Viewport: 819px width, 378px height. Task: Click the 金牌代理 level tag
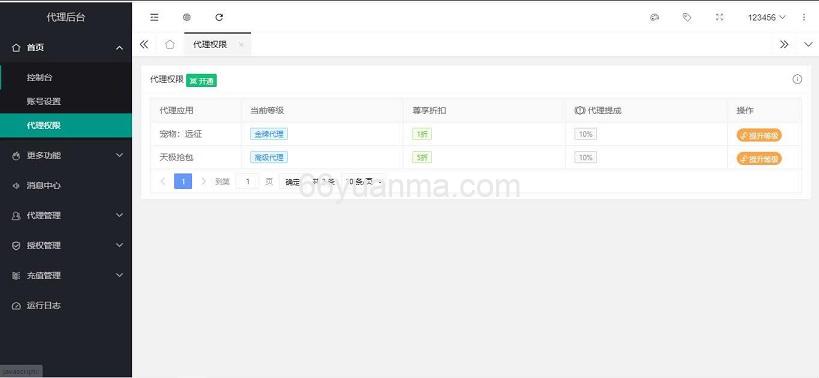click(269, 134)
